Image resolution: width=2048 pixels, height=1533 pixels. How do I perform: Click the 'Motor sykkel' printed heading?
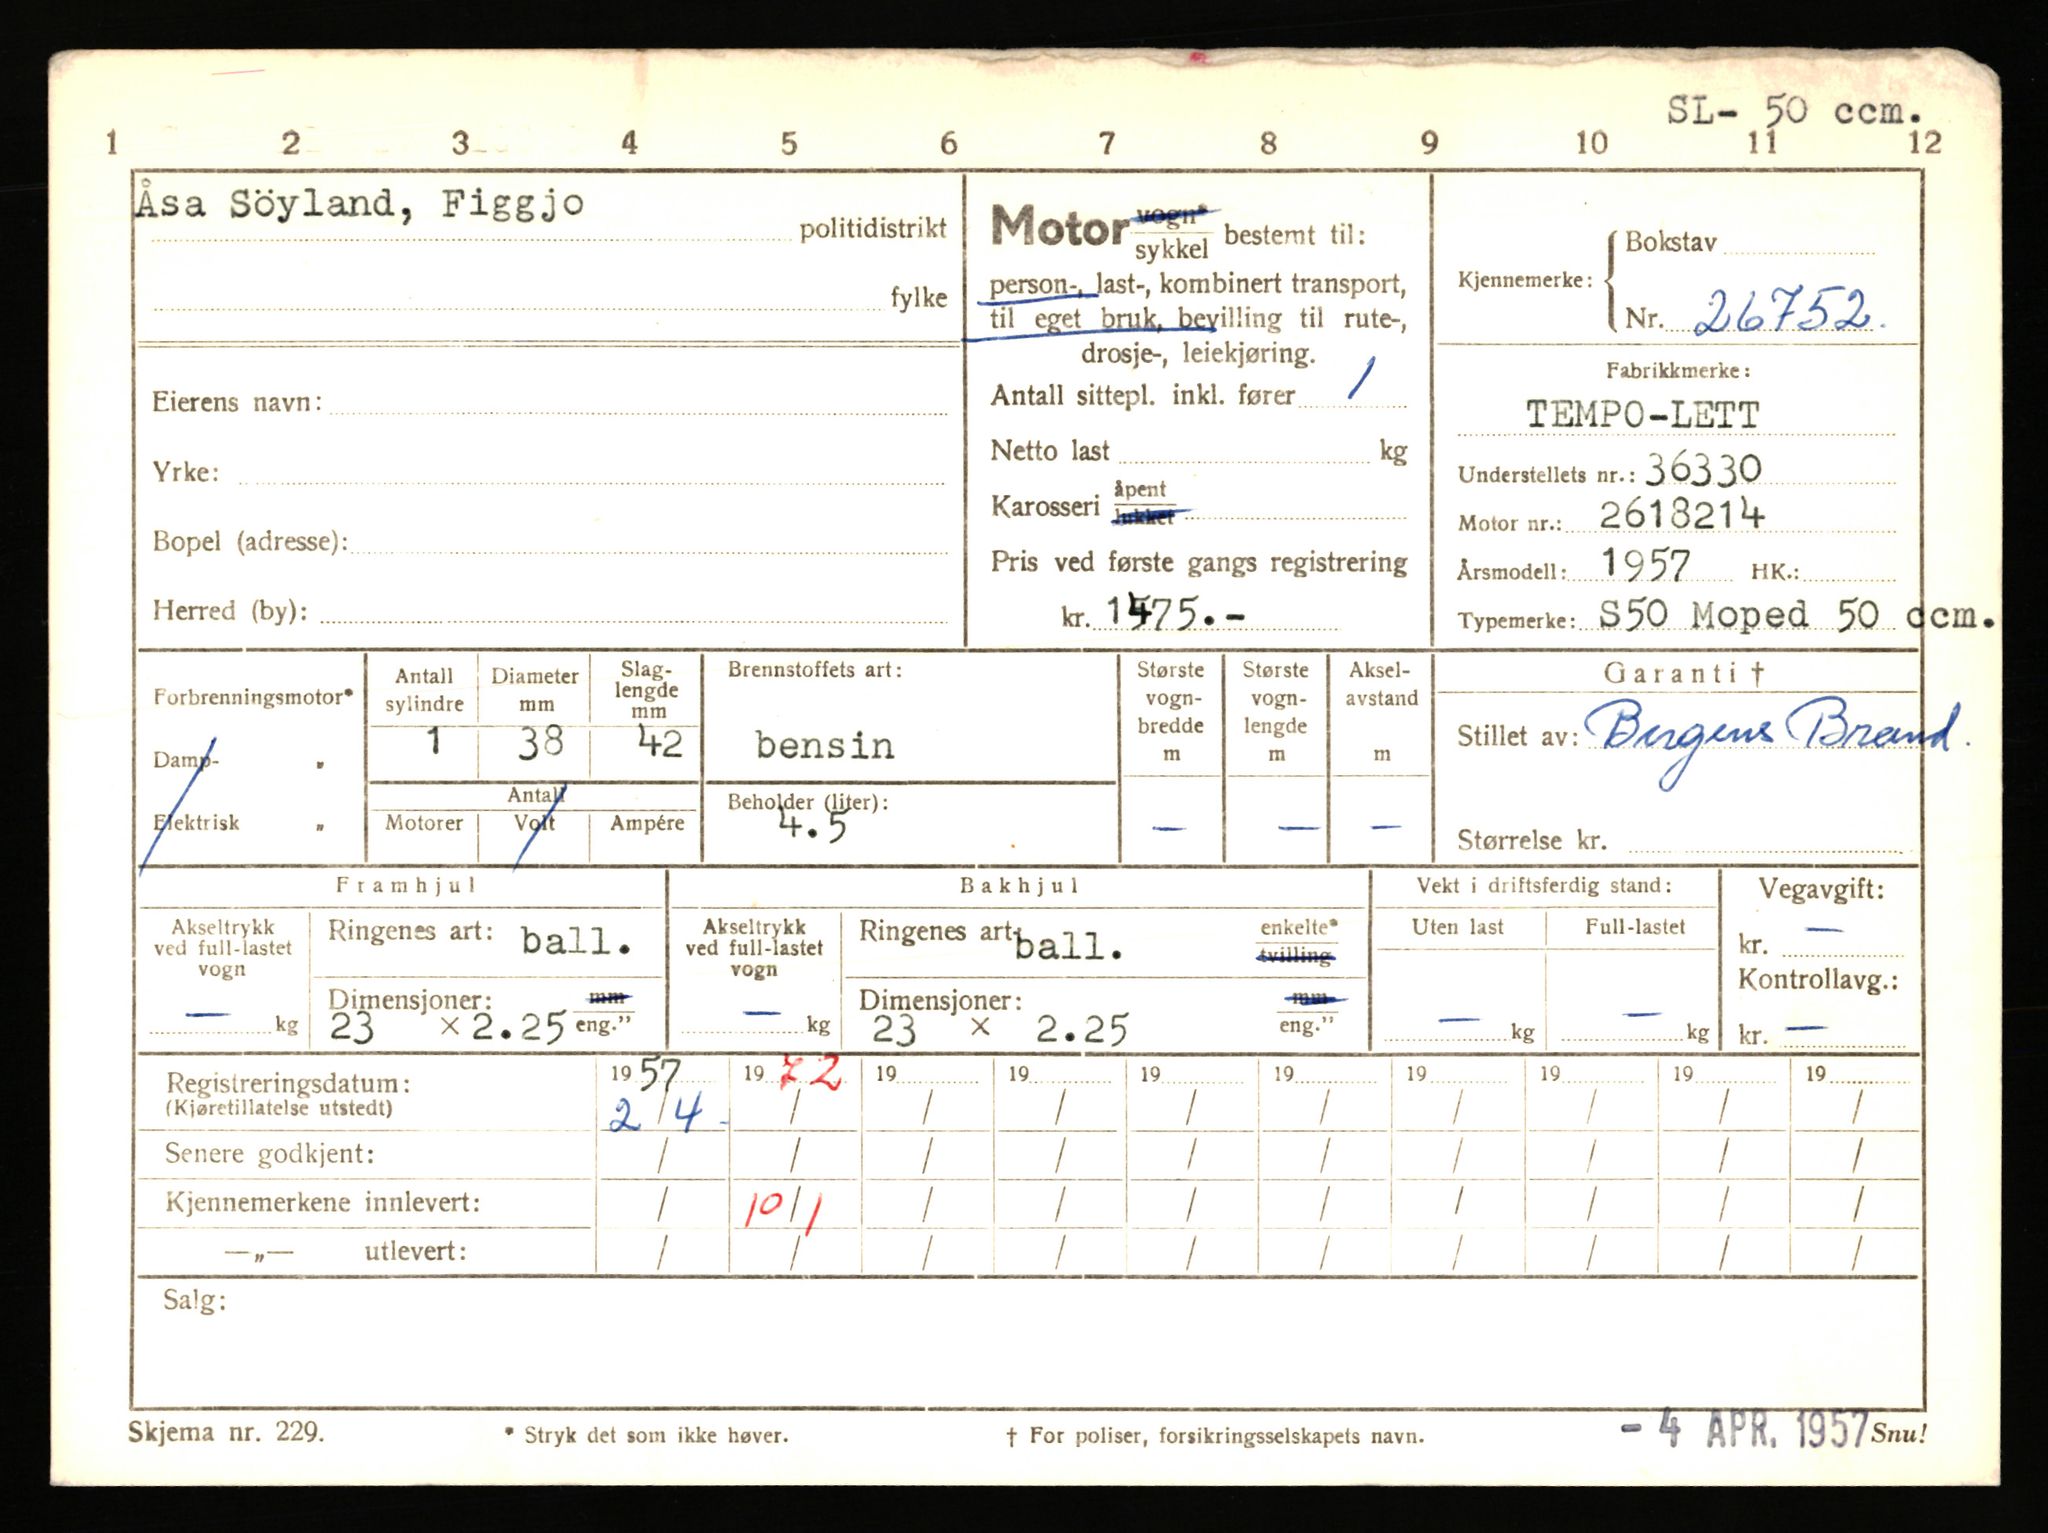tap(1100, 231)
